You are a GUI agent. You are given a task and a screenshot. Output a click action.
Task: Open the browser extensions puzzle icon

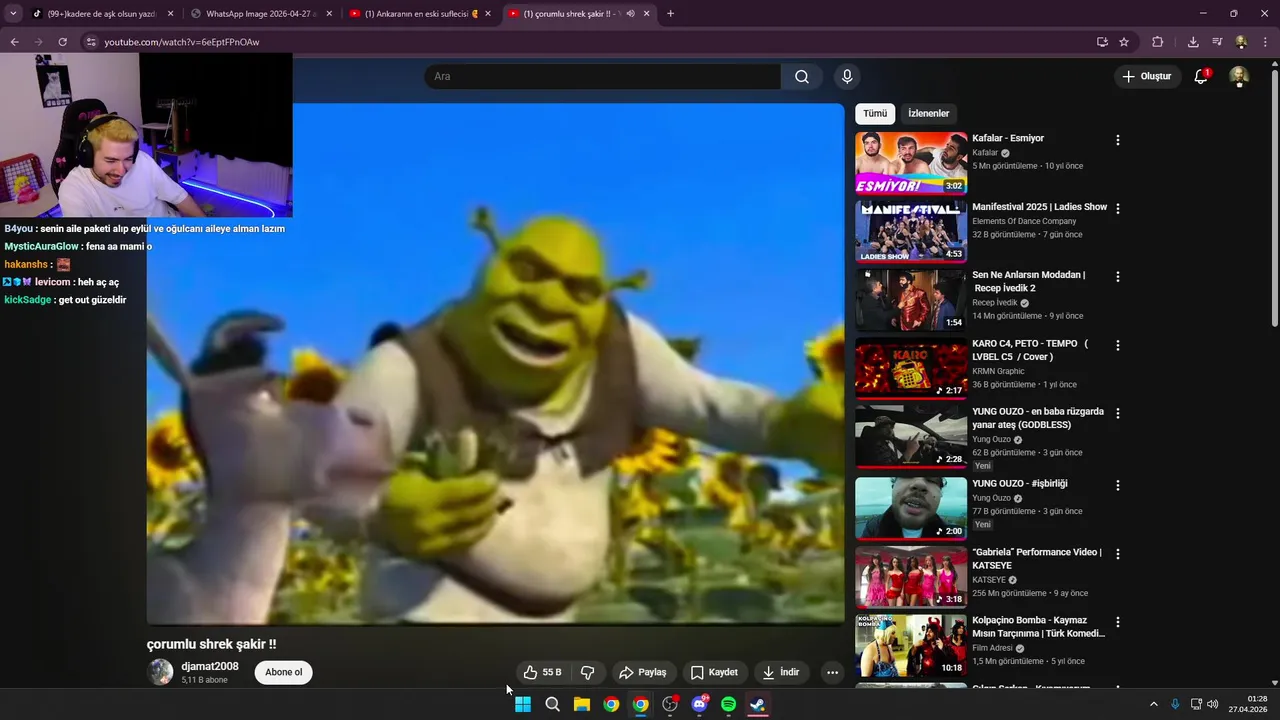click(1157, 42)
